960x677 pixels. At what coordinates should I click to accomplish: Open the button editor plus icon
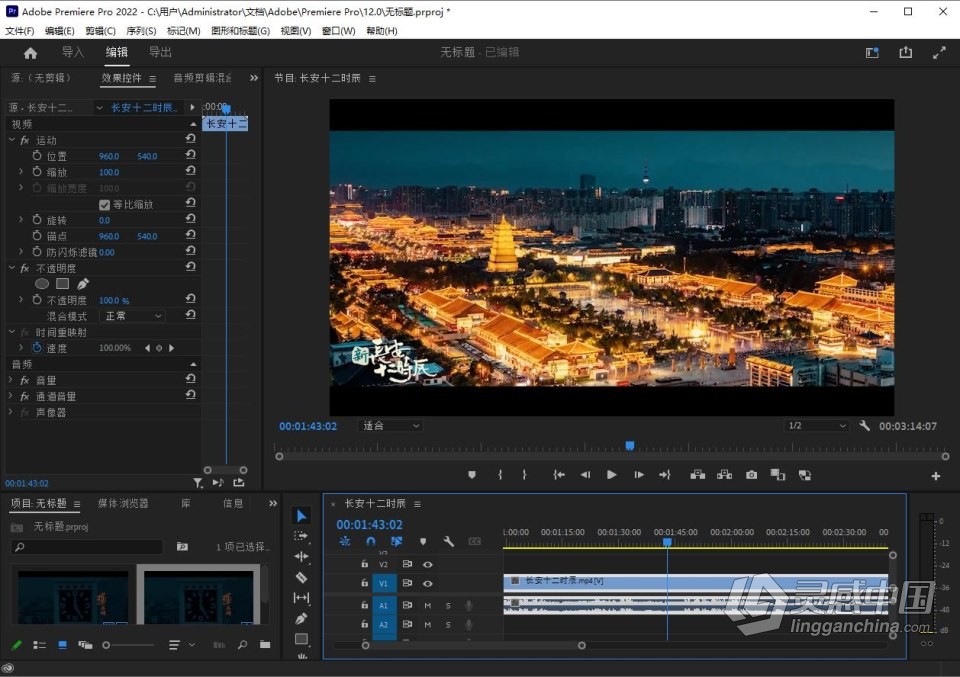pos(936,476)
